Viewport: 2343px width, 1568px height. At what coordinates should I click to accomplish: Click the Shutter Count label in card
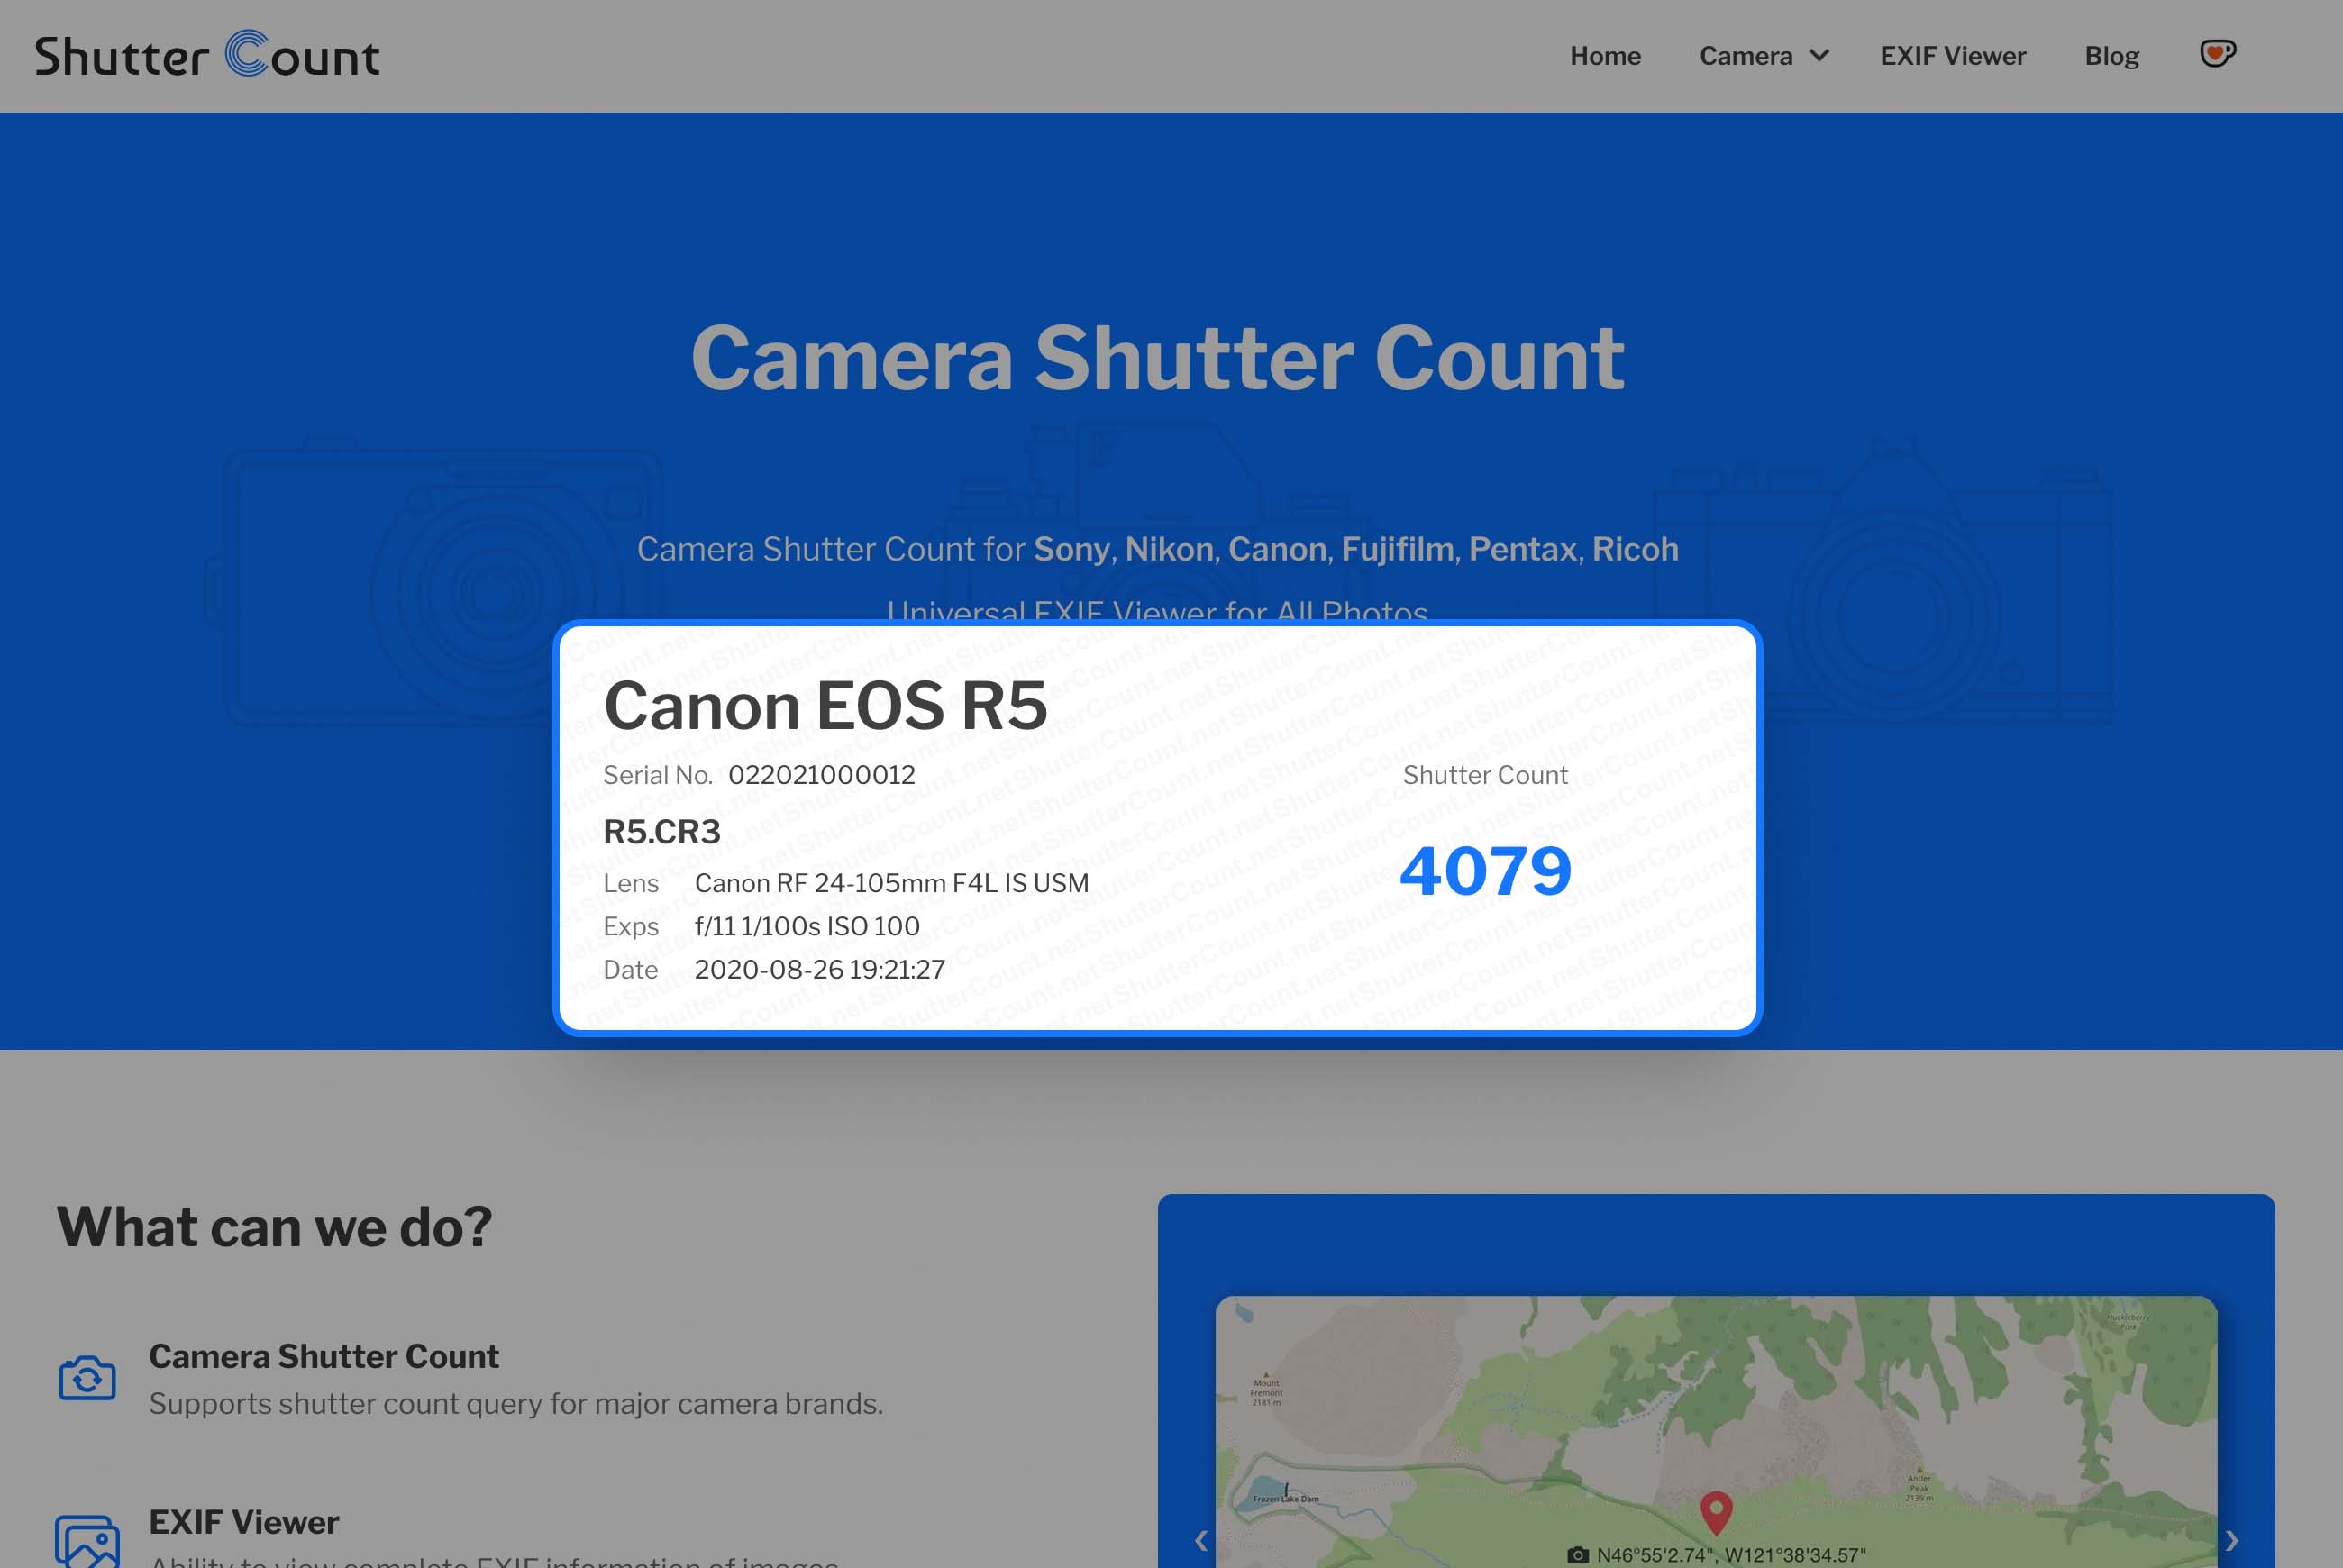coord(1485,775)
